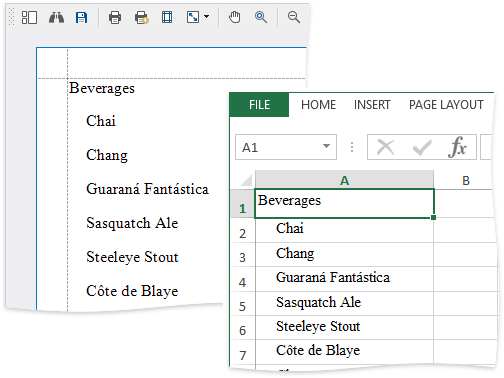Click the Select All corner triangle
This screenshot has height=378, width=504.
pyautogui.click(x=246, y=180)
